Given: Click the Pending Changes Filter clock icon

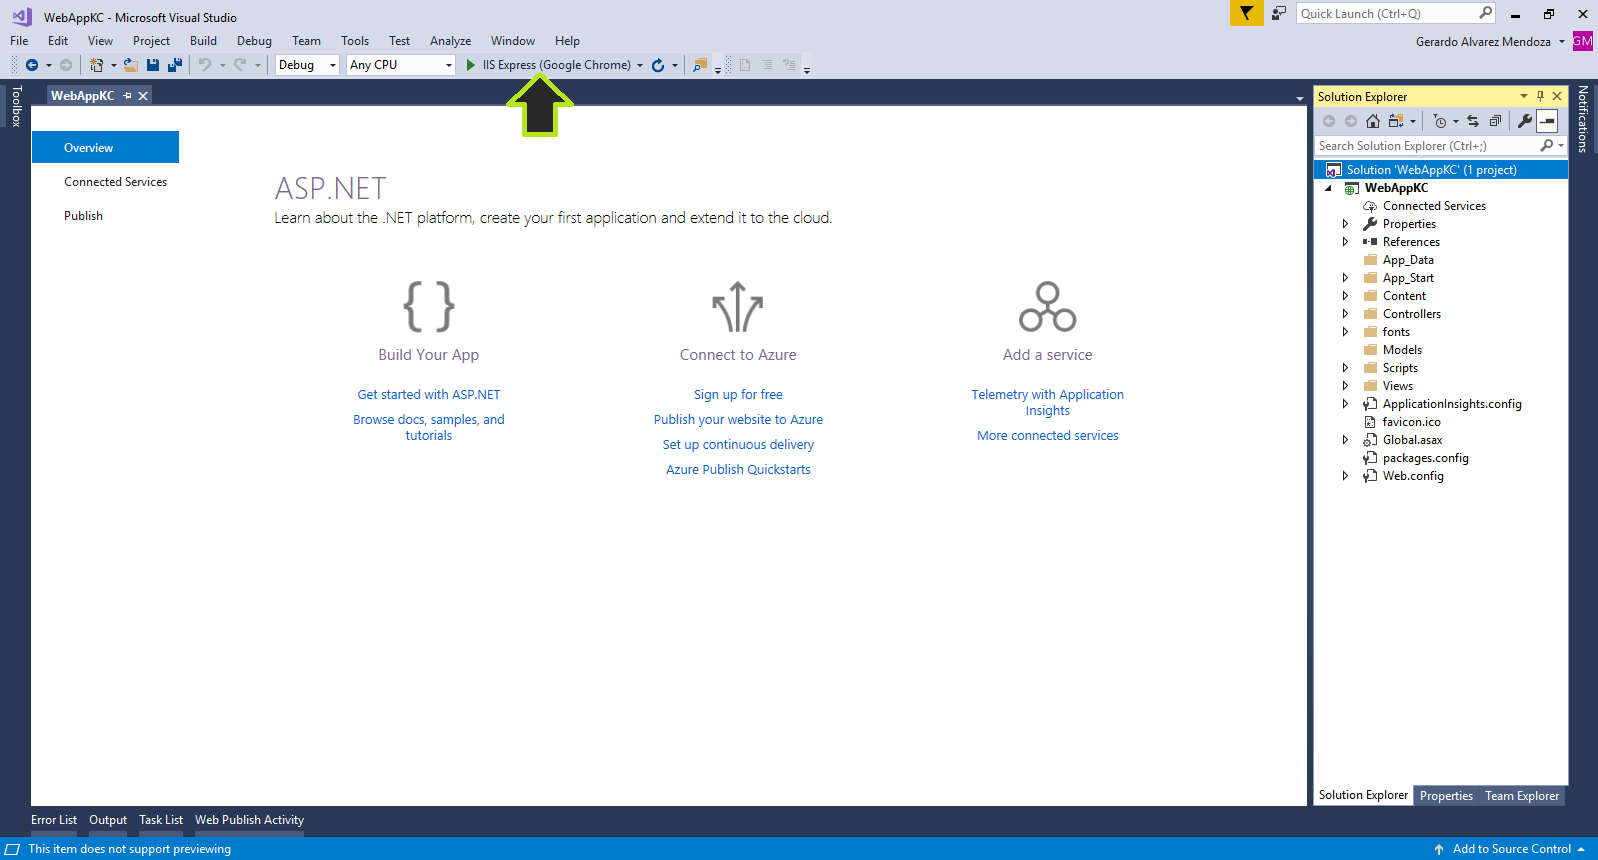Looking at the screenshot, I should click(1440, 121).
